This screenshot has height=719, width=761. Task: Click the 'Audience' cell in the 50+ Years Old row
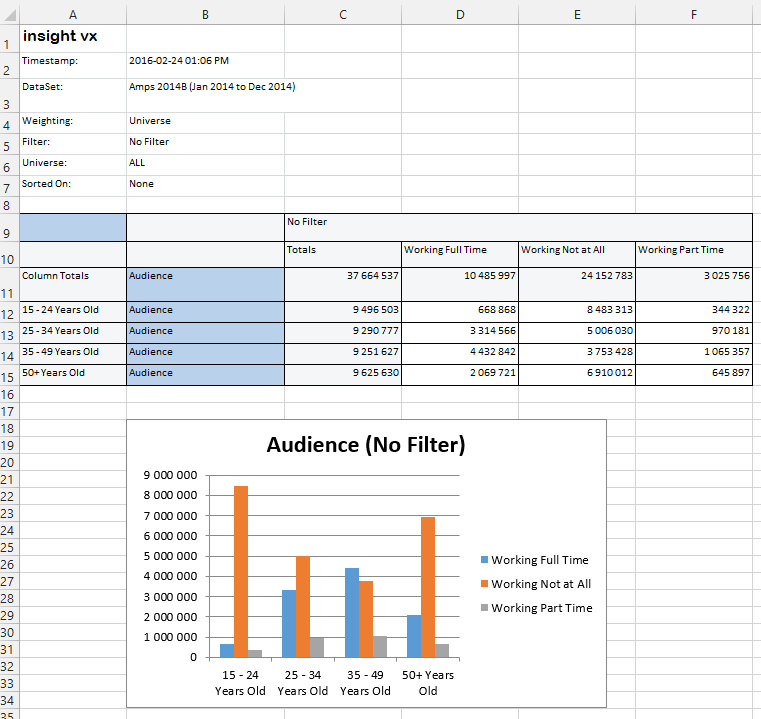click(205, 375)
